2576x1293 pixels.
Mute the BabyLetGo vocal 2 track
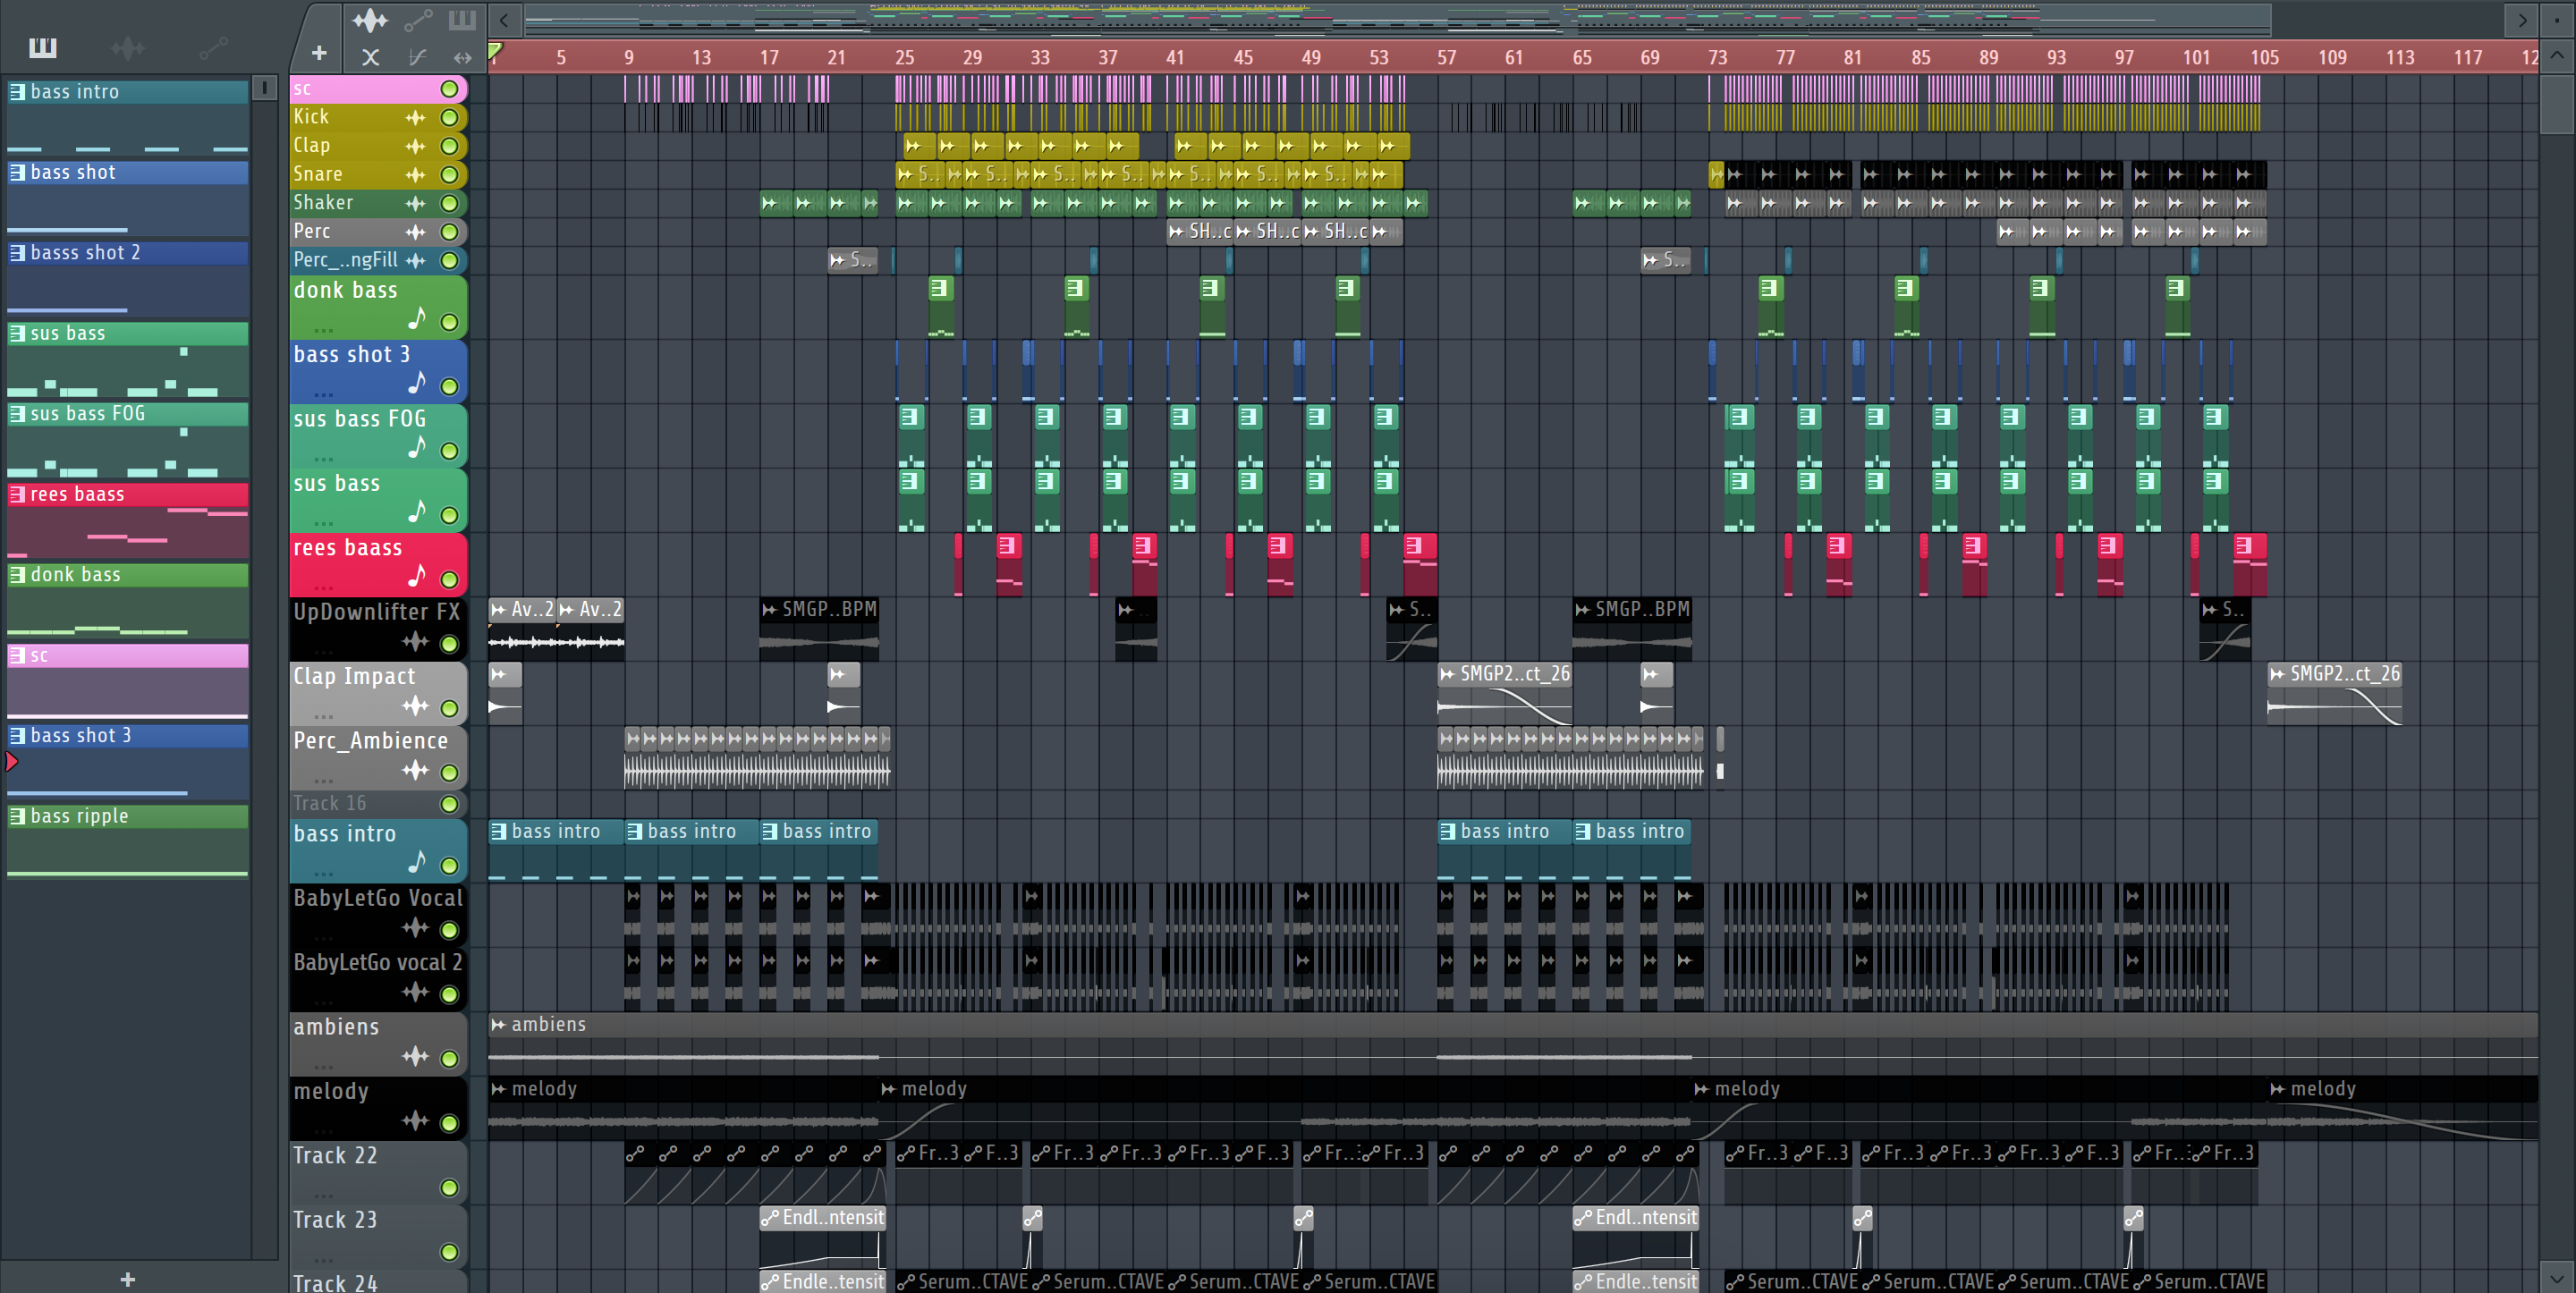450,995
